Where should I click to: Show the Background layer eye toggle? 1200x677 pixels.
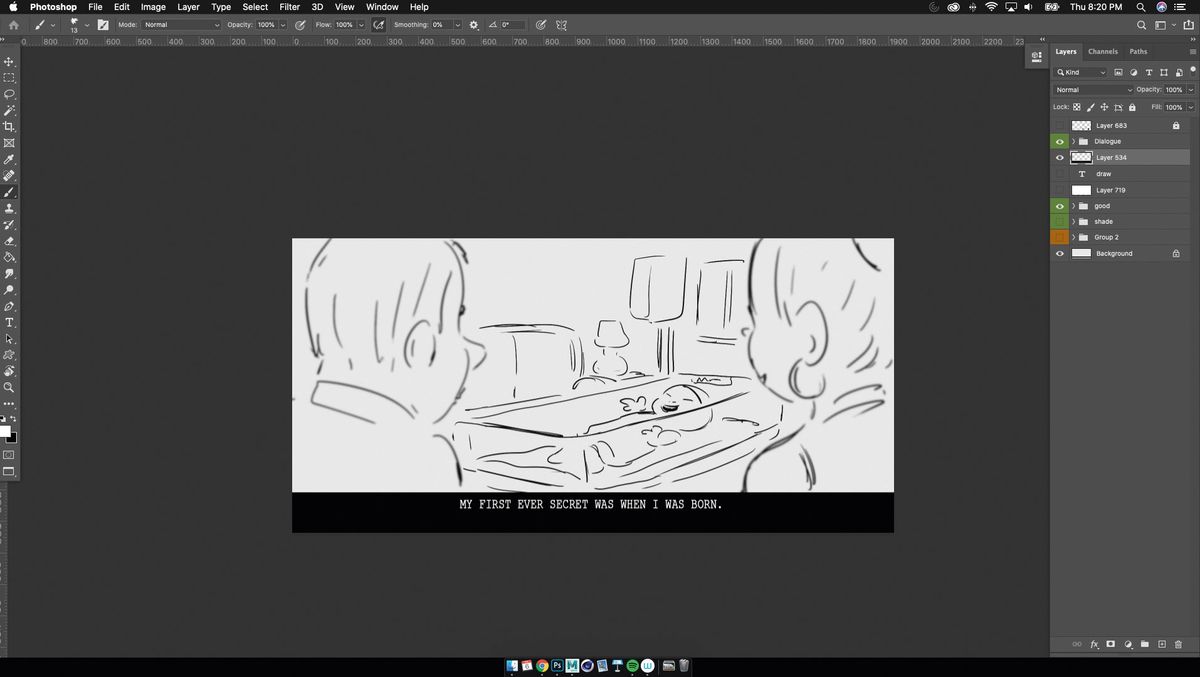(x=1060, y=253)
